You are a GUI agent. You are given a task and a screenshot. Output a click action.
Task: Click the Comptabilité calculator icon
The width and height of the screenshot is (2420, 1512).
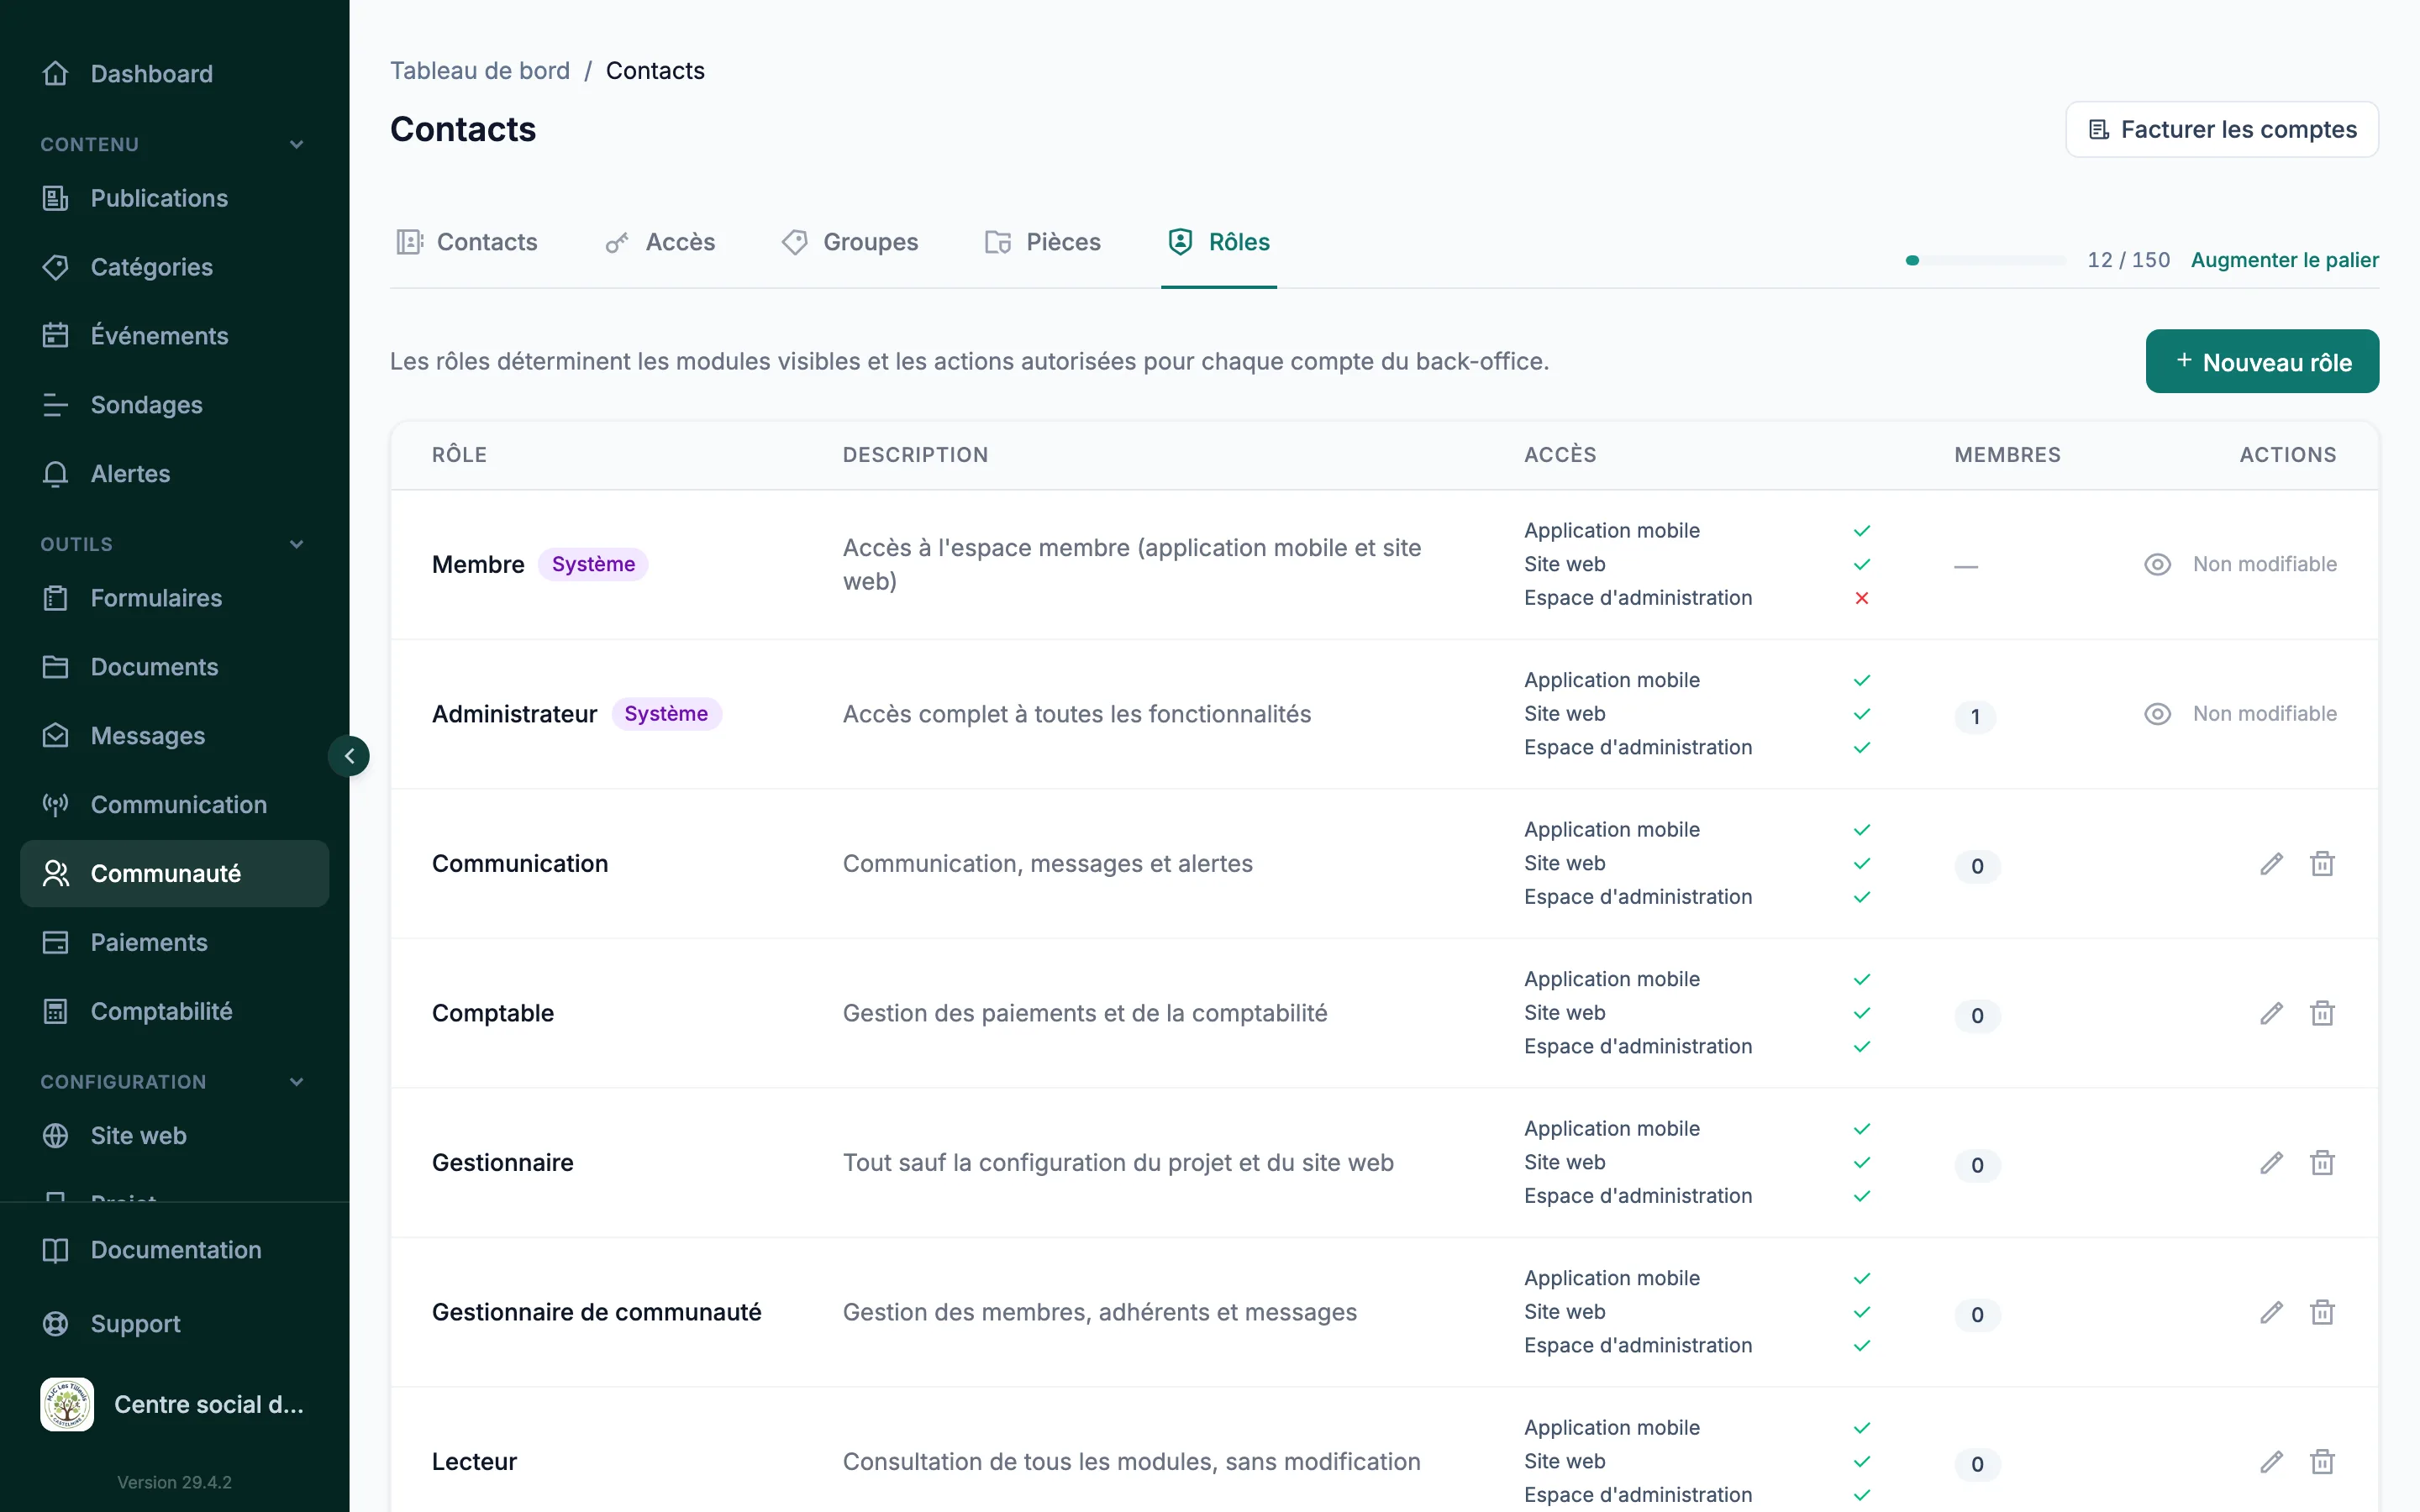coord(56,1011)
